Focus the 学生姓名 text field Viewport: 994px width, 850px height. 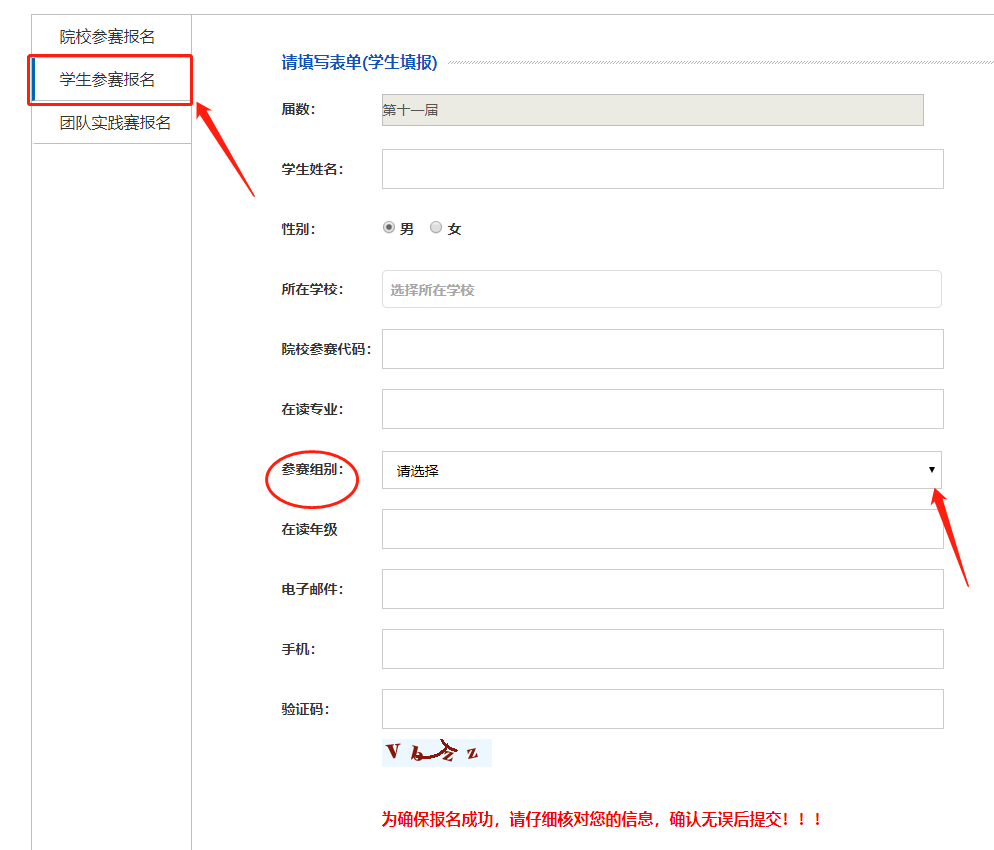662,169
